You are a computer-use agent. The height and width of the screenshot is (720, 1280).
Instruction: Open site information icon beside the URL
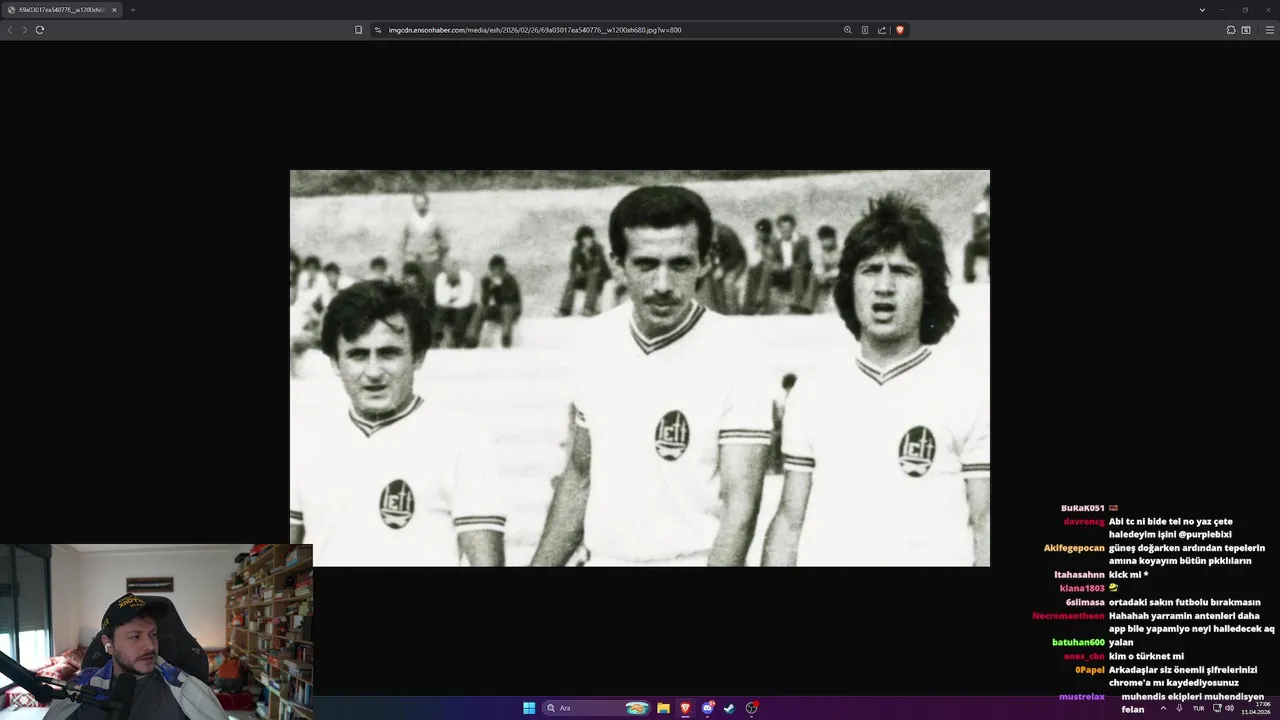pos(378,30)
